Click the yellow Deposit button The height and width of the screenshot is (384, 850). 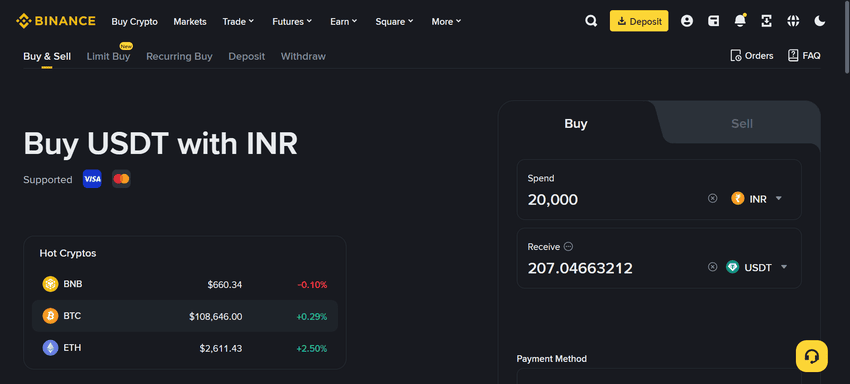point(639,21)
